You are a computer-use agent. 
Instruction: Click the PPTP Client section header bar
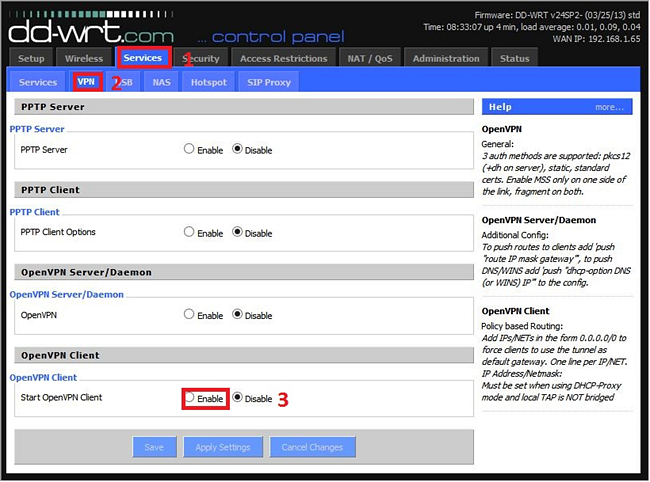[x=244, y=190]
